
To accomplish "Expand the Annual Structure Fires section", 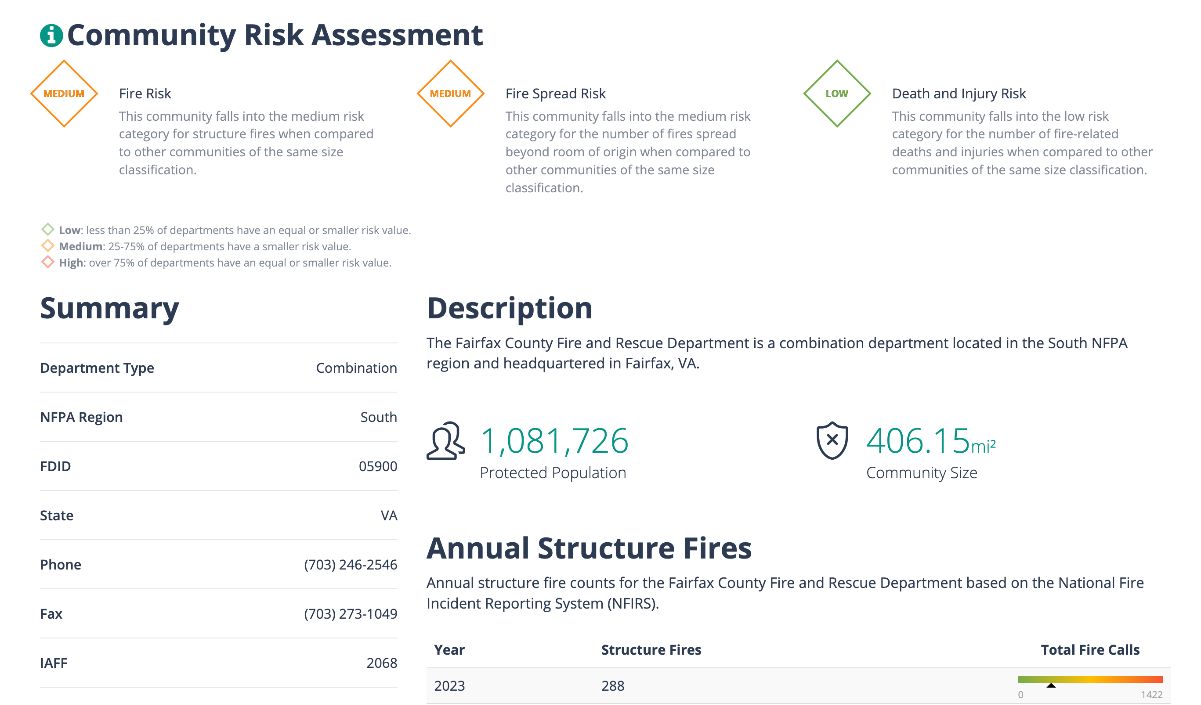I will click(589, 548).
